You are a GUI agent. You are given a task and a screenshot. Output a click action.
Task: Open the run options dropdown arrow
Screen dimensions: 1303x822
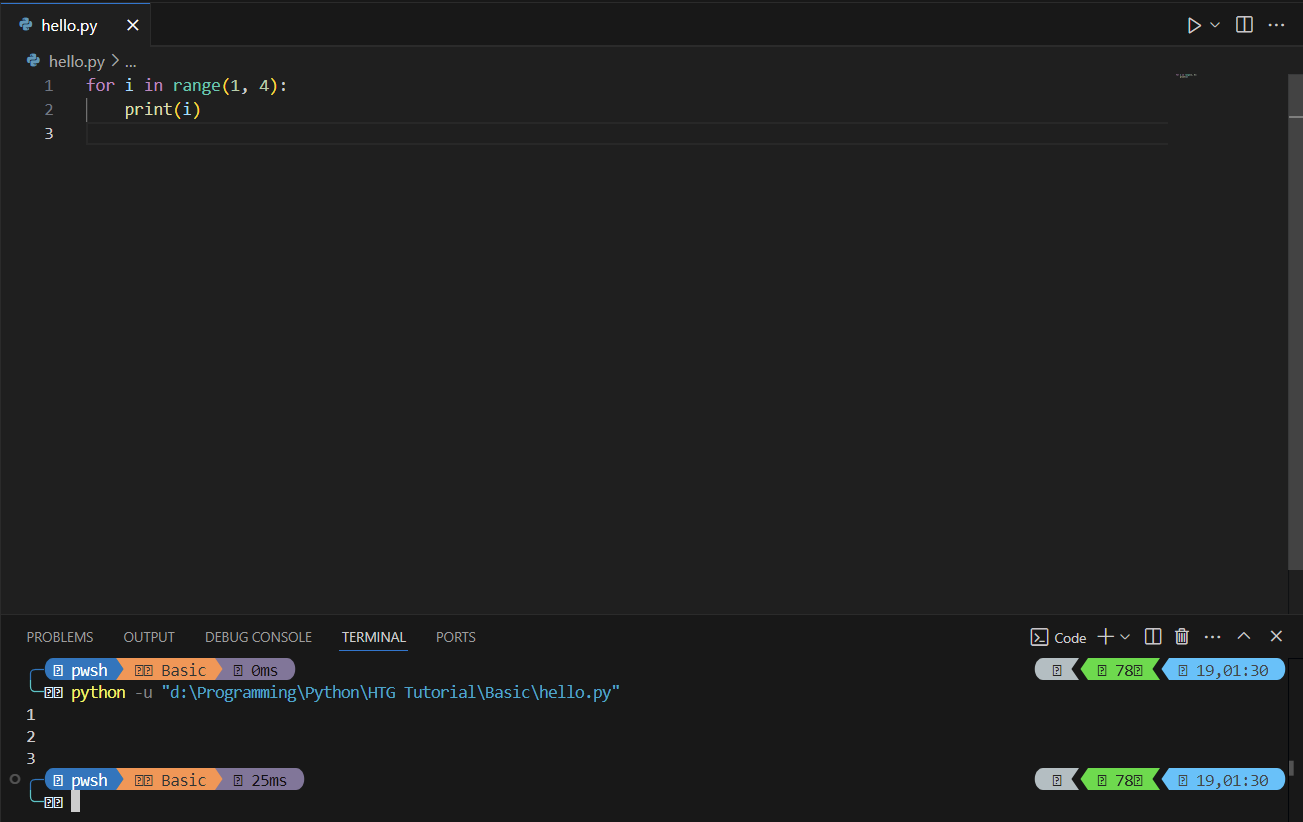point(1216,25)
